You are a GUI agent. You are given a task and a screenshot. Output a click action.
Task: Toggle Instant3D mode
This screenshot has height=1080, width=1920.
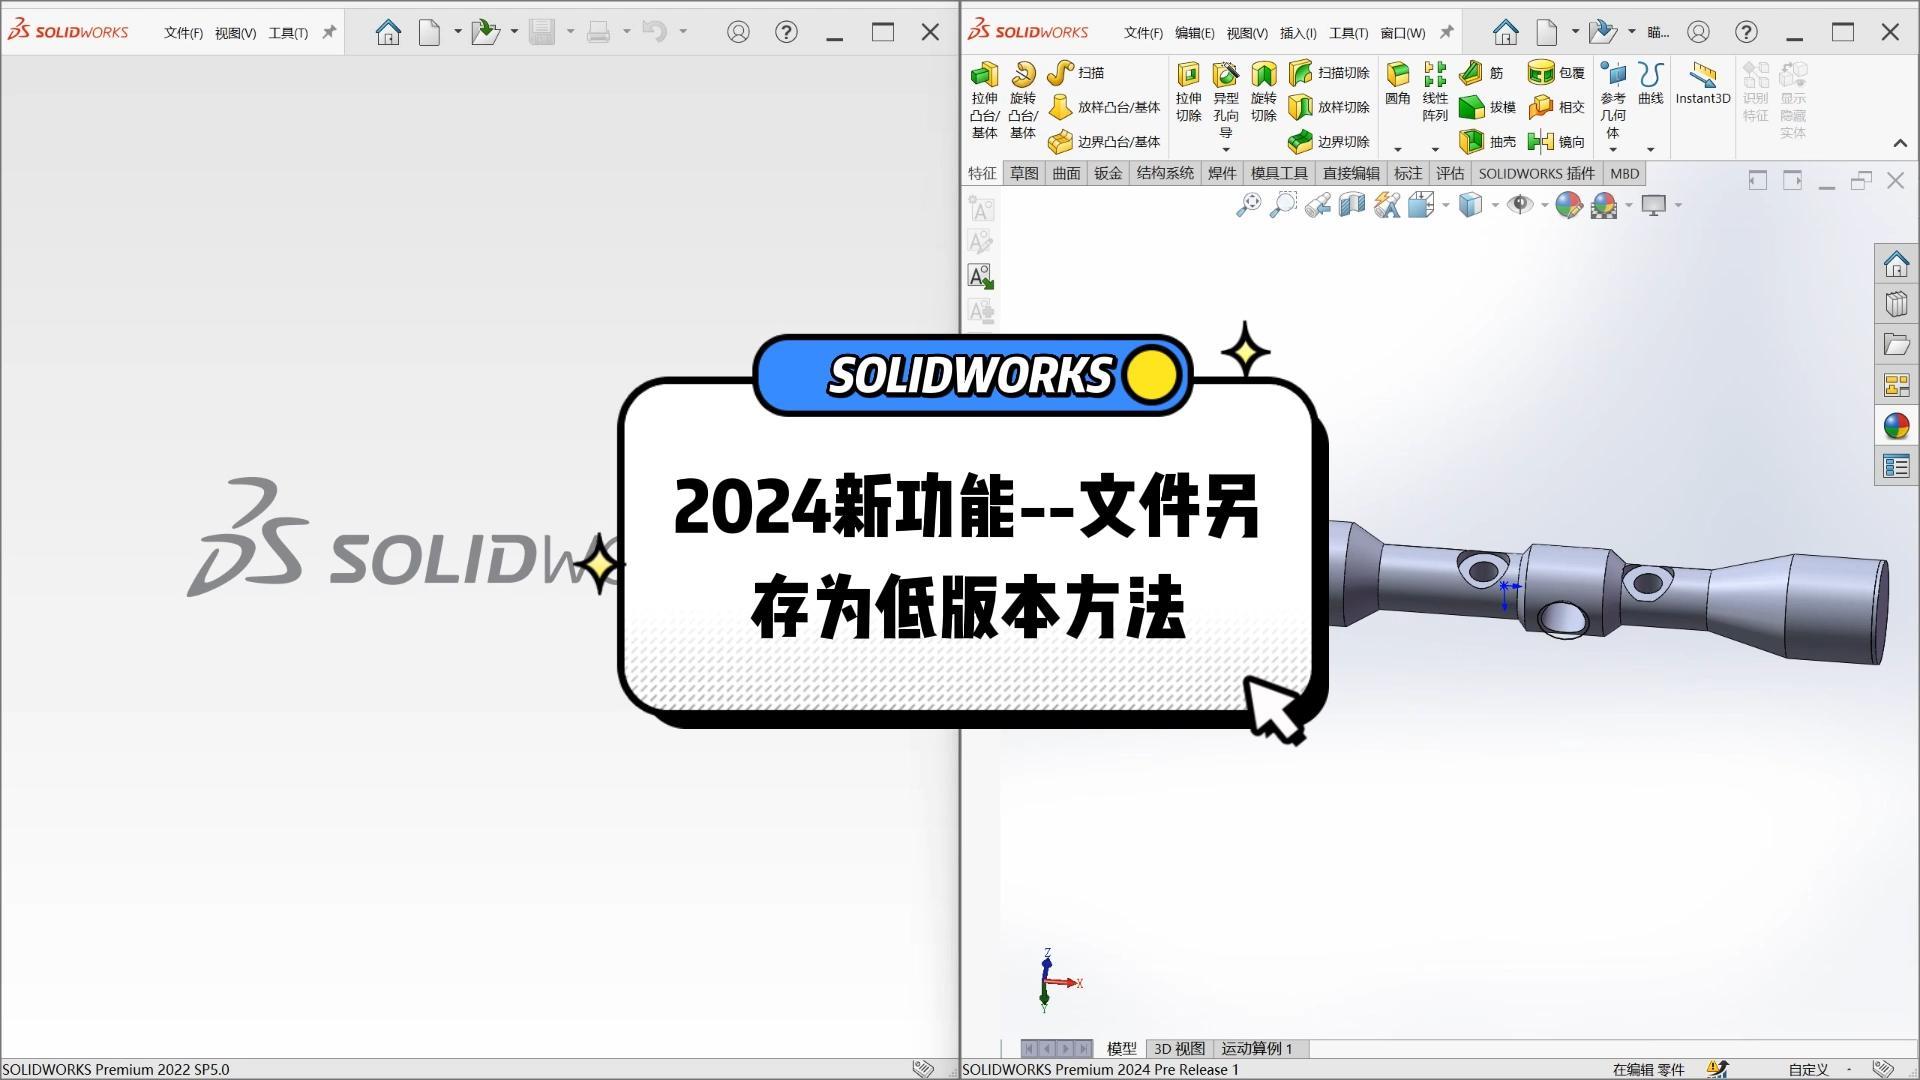click(x=1702, y=76)
